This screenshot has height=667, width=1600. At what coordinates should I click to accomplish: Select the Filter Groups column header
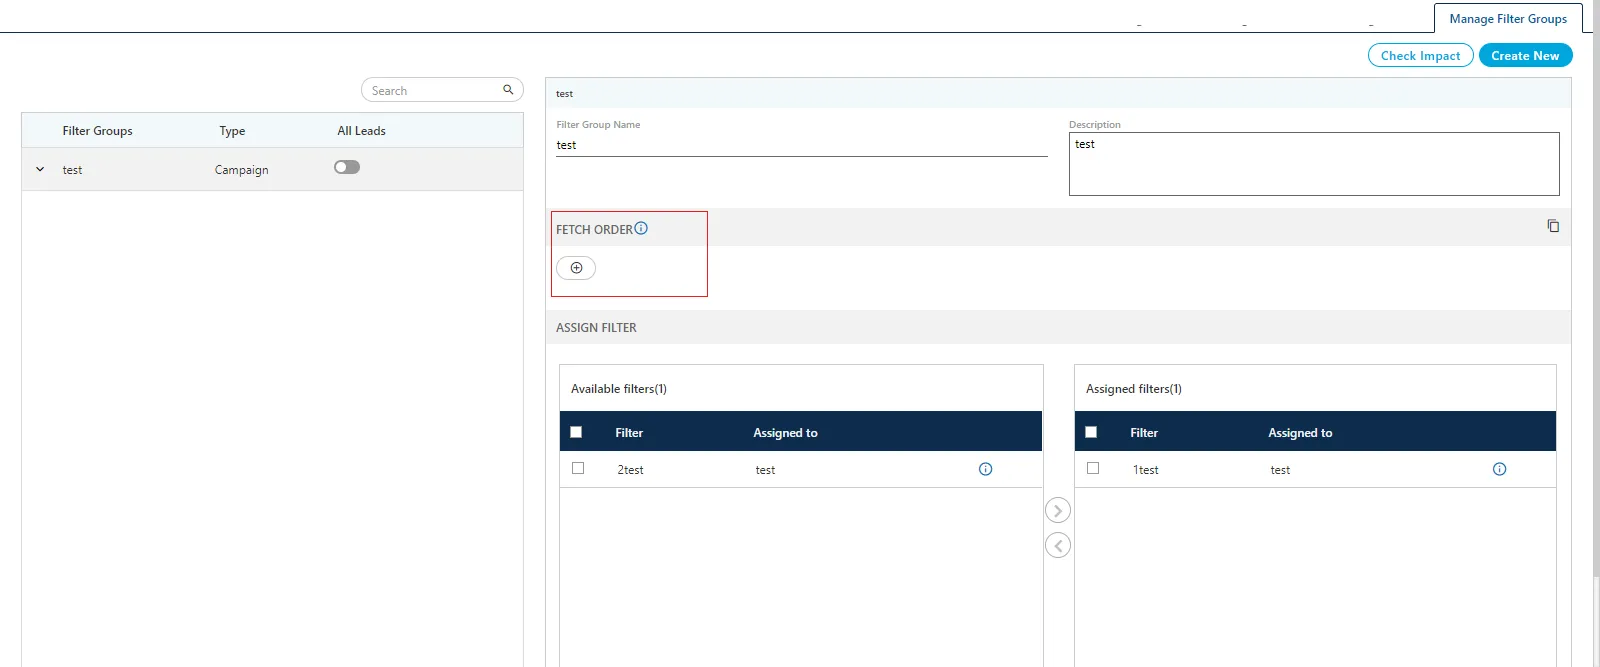click(x=97, y=131)
